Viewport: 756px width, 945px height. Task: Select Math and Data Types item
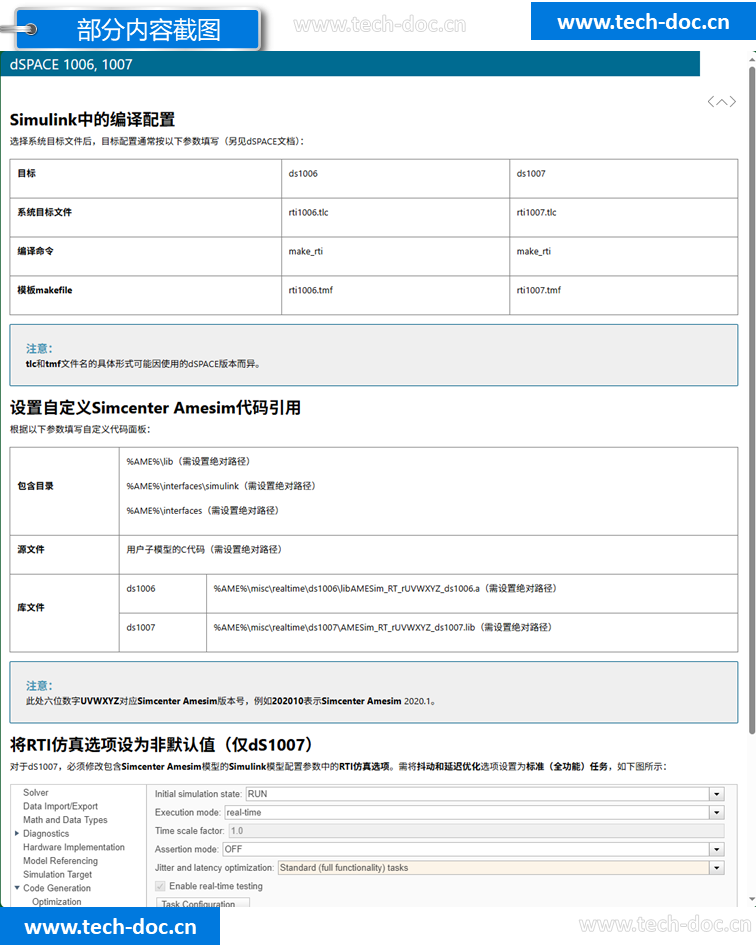click(65, 820)
